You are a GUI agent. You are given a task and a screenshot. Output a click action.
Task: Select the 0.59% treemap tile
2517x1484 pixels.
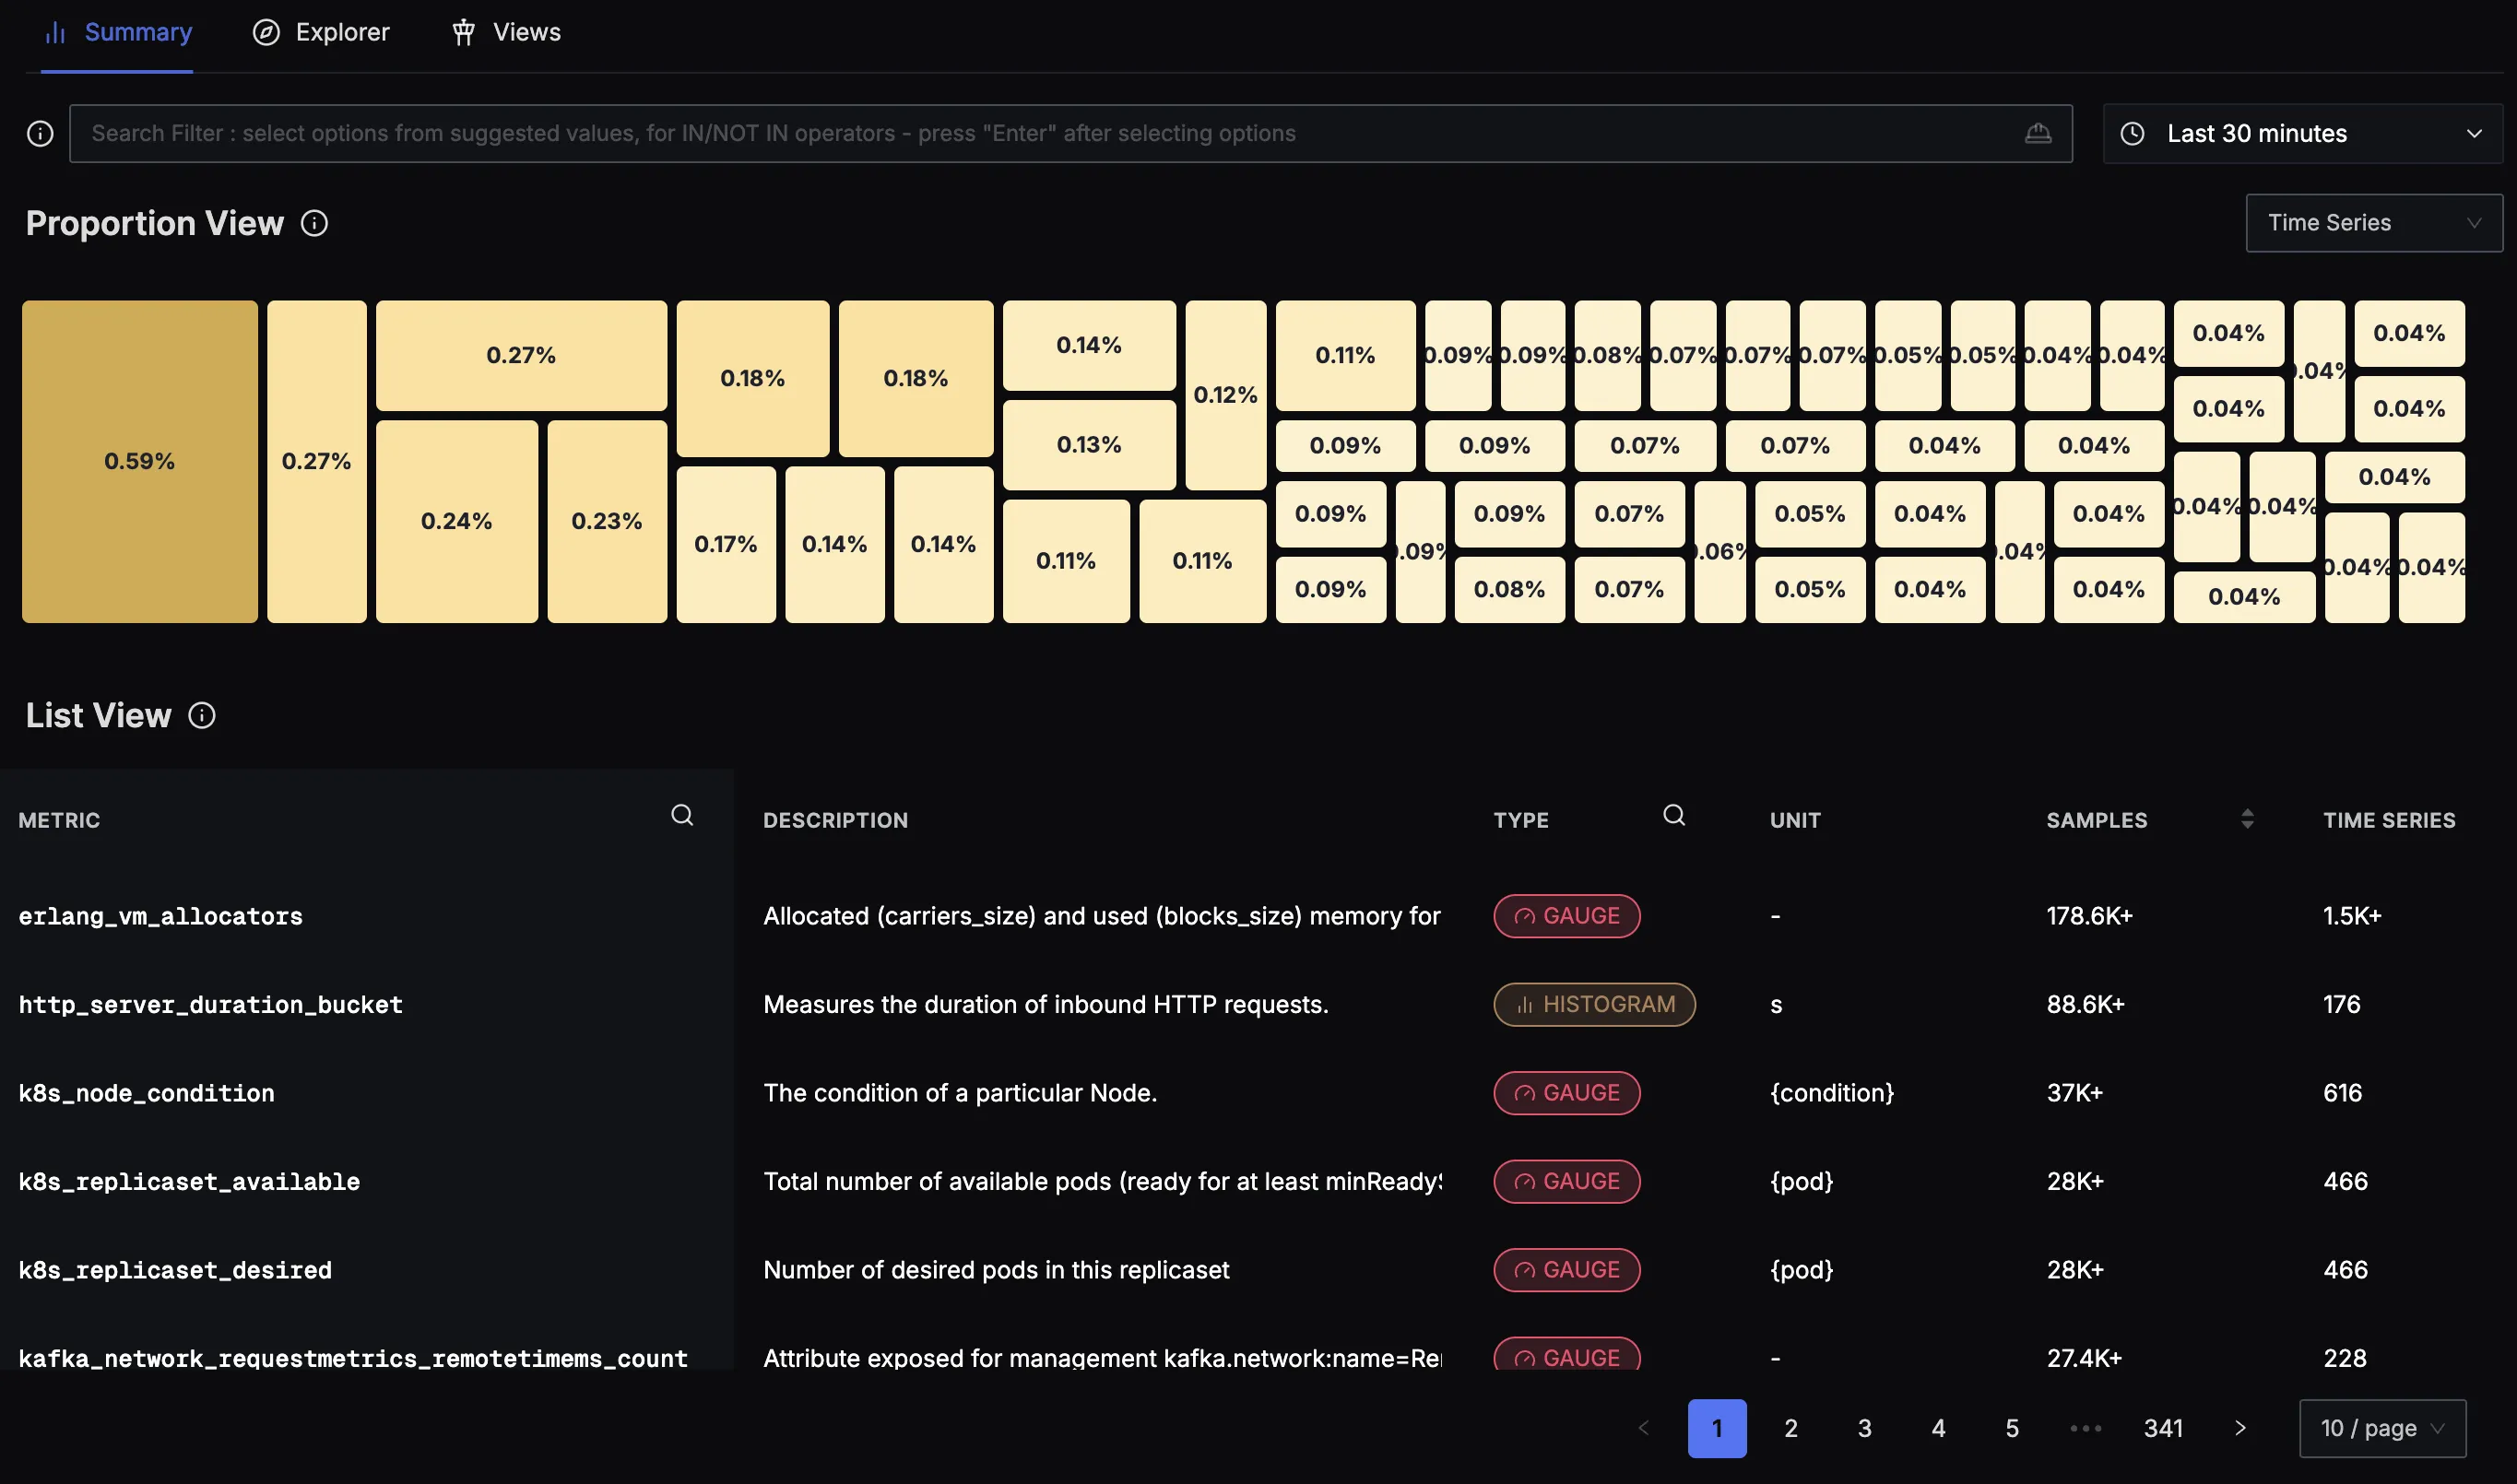pyautogui.click(x=140, y=462)
